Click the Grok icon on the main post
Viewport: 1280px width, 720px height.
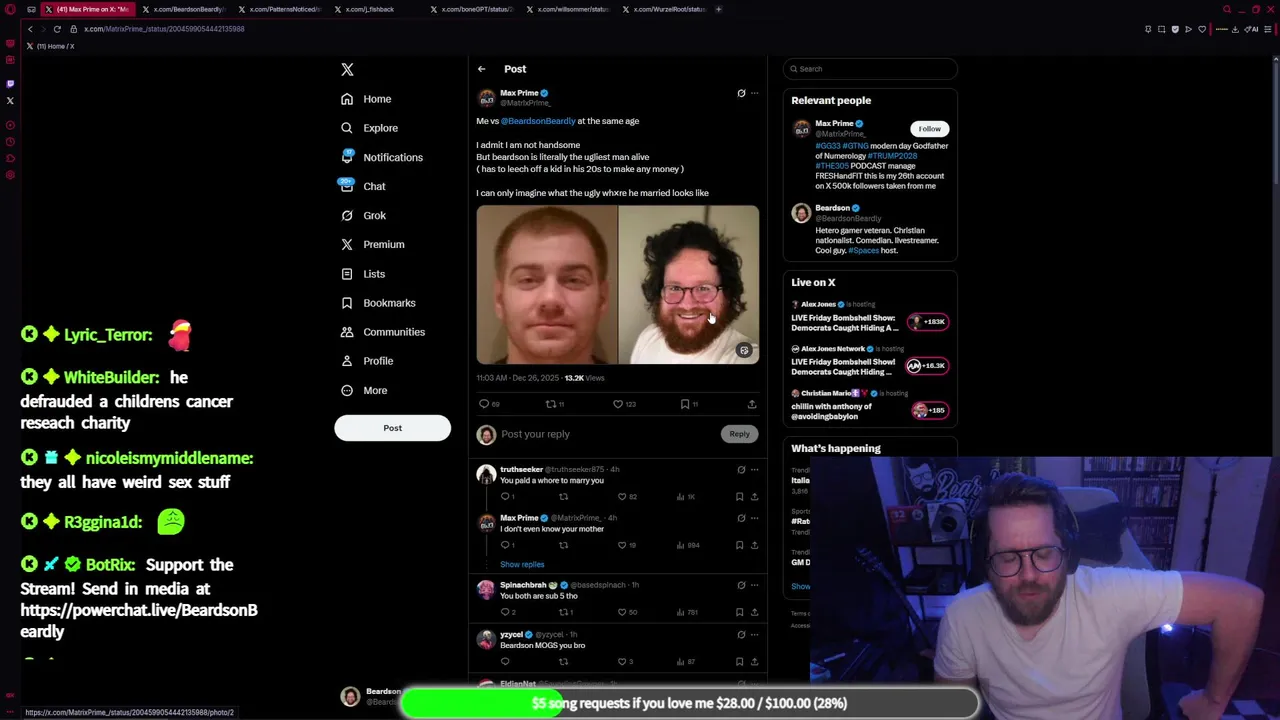[741, 93]
